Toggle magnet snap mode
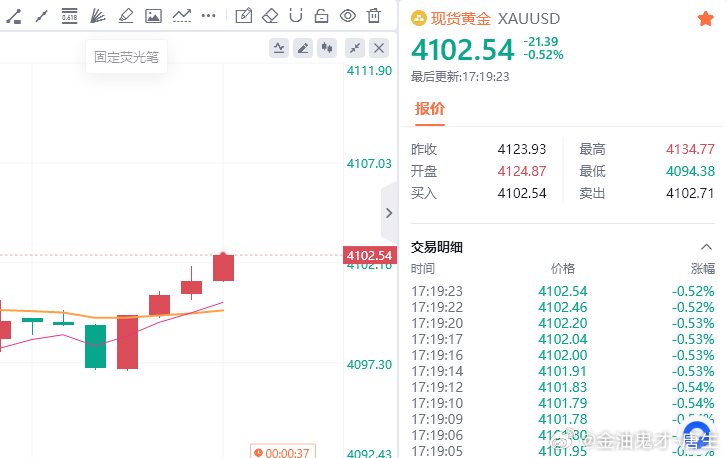This screenshot has width=727, height=458. point(295,16)
